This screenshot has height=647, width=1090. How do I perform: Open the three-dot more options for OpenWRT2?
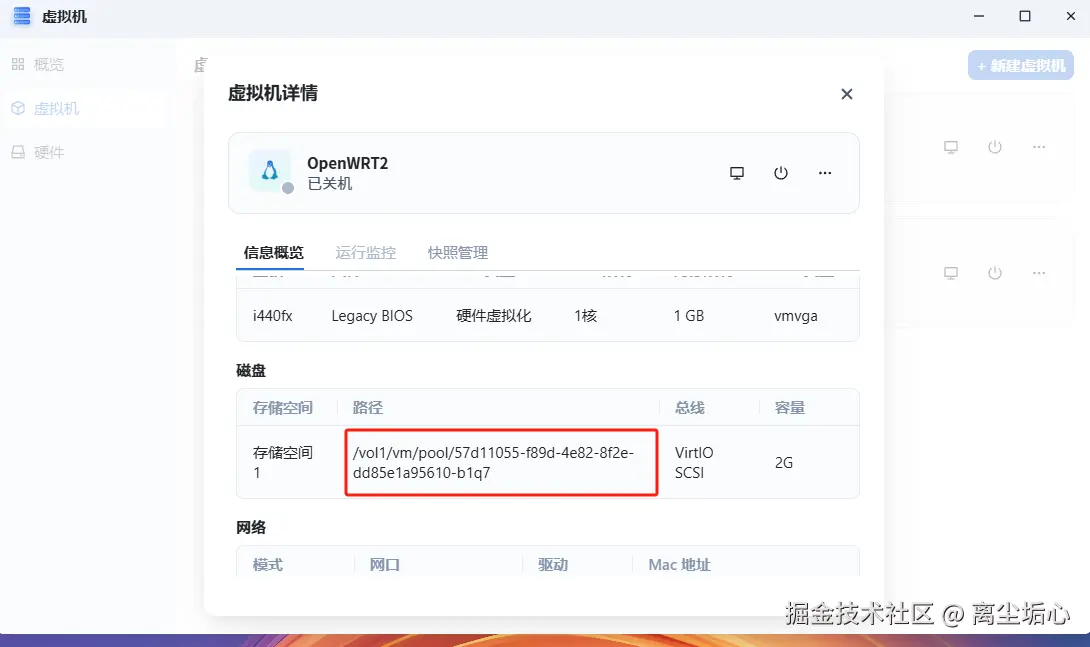(x=825, y=173)
